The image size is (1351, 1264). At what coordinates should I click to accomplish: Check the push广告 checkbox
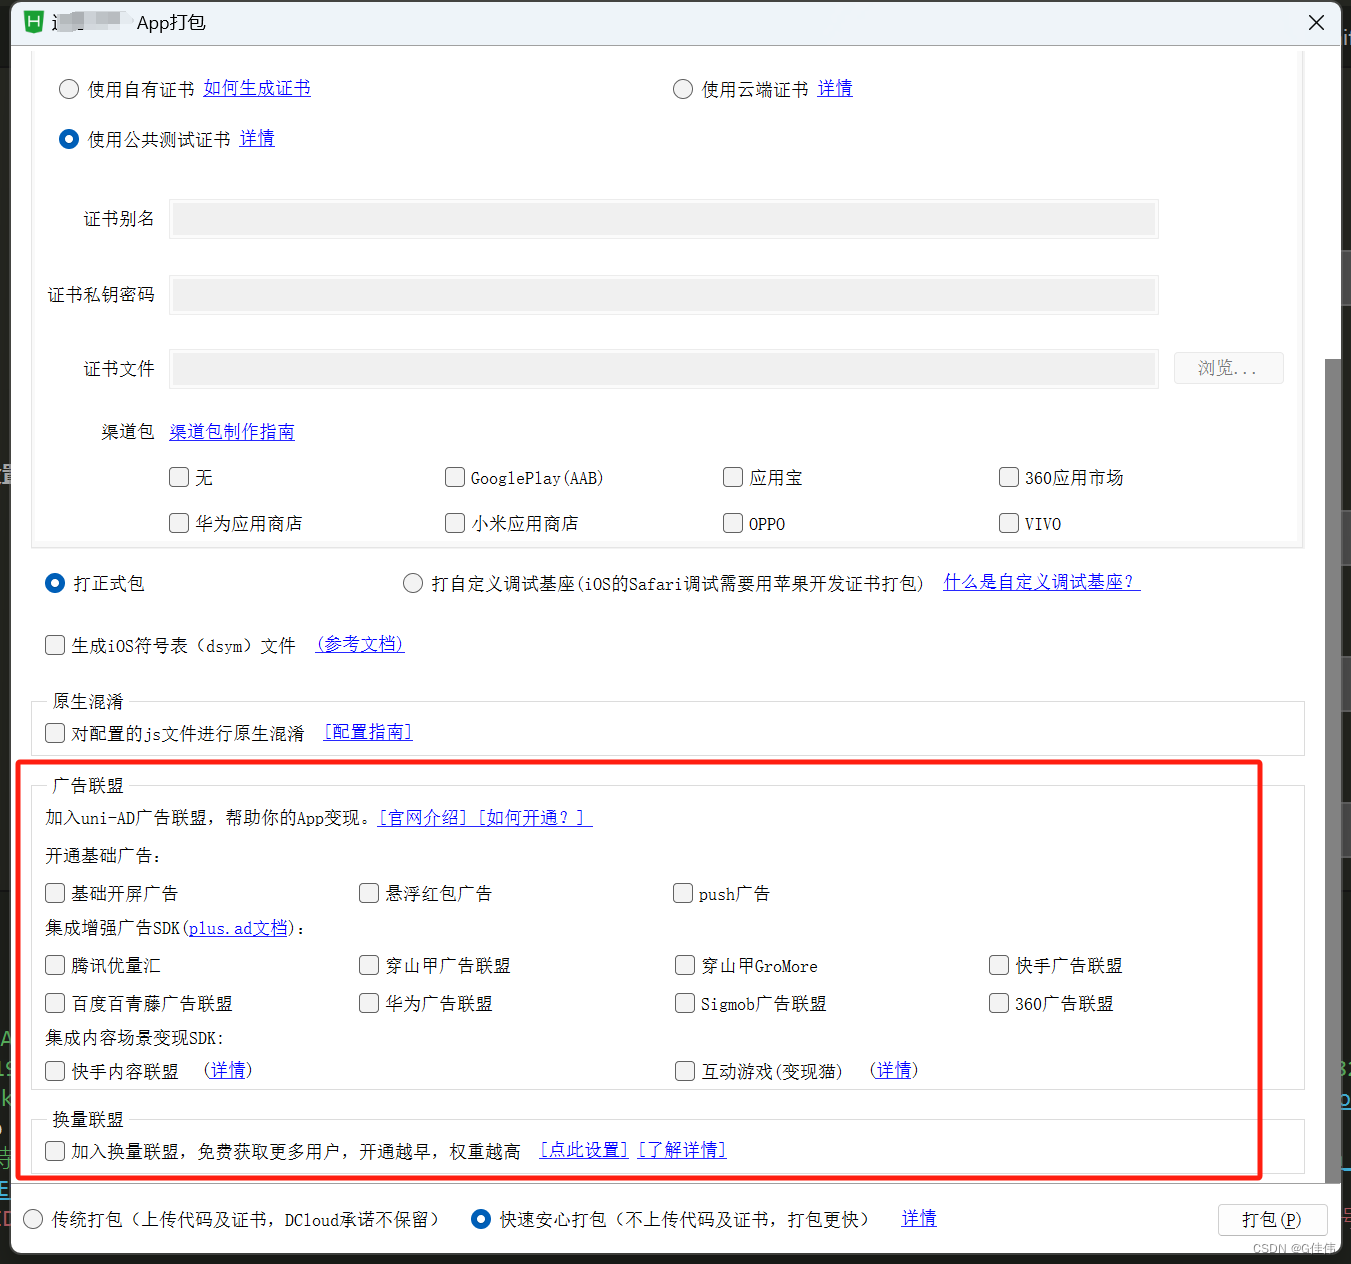[x=683, y=893]
